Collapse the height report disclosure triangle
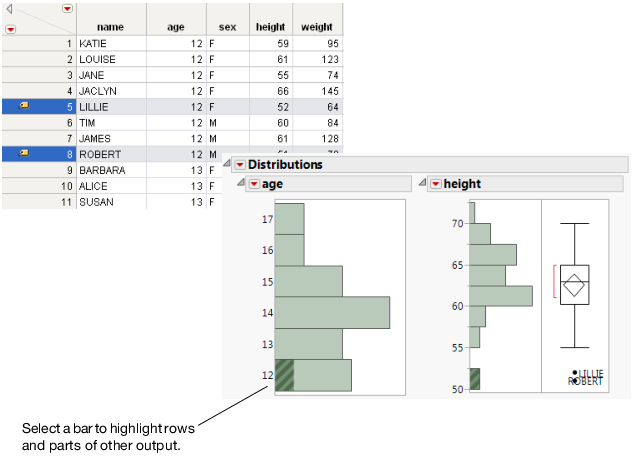 [x=424, y=184]
